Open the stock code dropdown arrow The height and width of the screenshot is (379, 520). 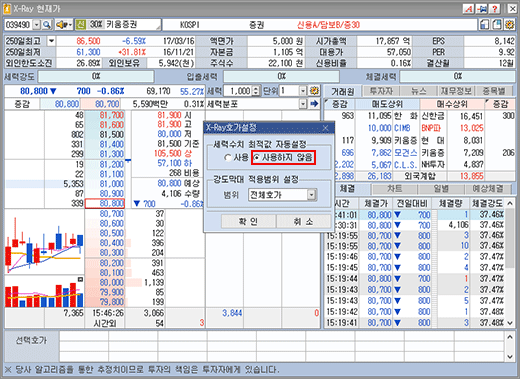(x=36, y=24)
